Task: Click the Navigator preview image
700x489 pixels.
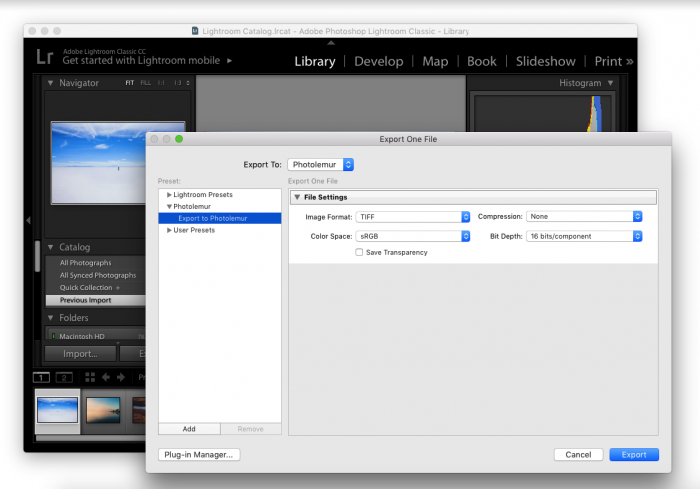Action: coord(98,163)
